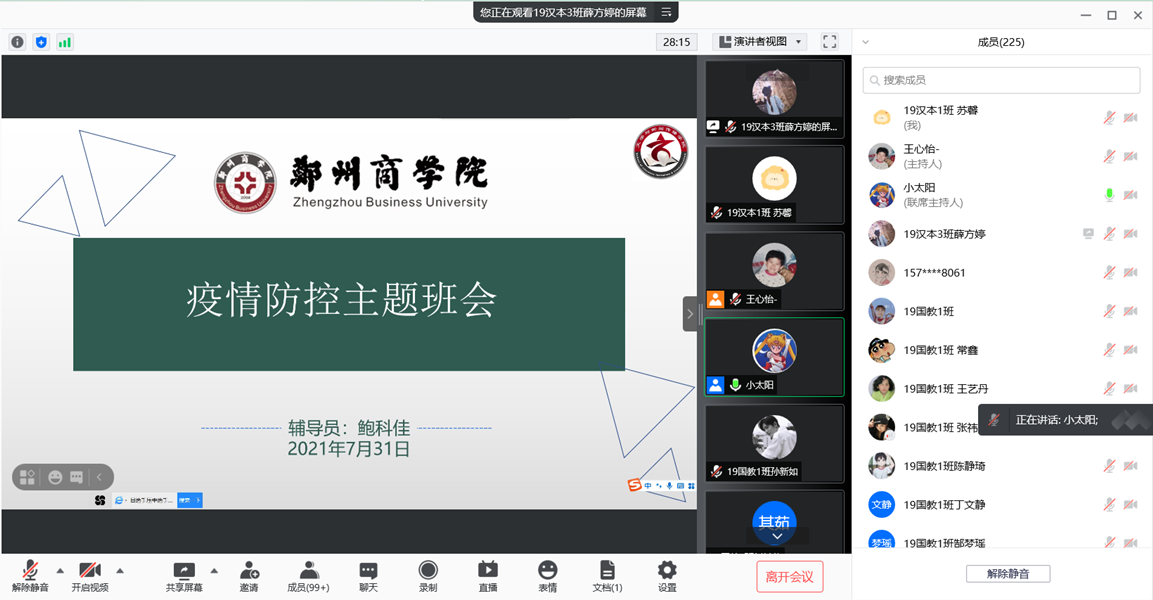Select the 19汉本1班 苏馨 video thumbnail

pyautogui.click(x=774, y=185)
